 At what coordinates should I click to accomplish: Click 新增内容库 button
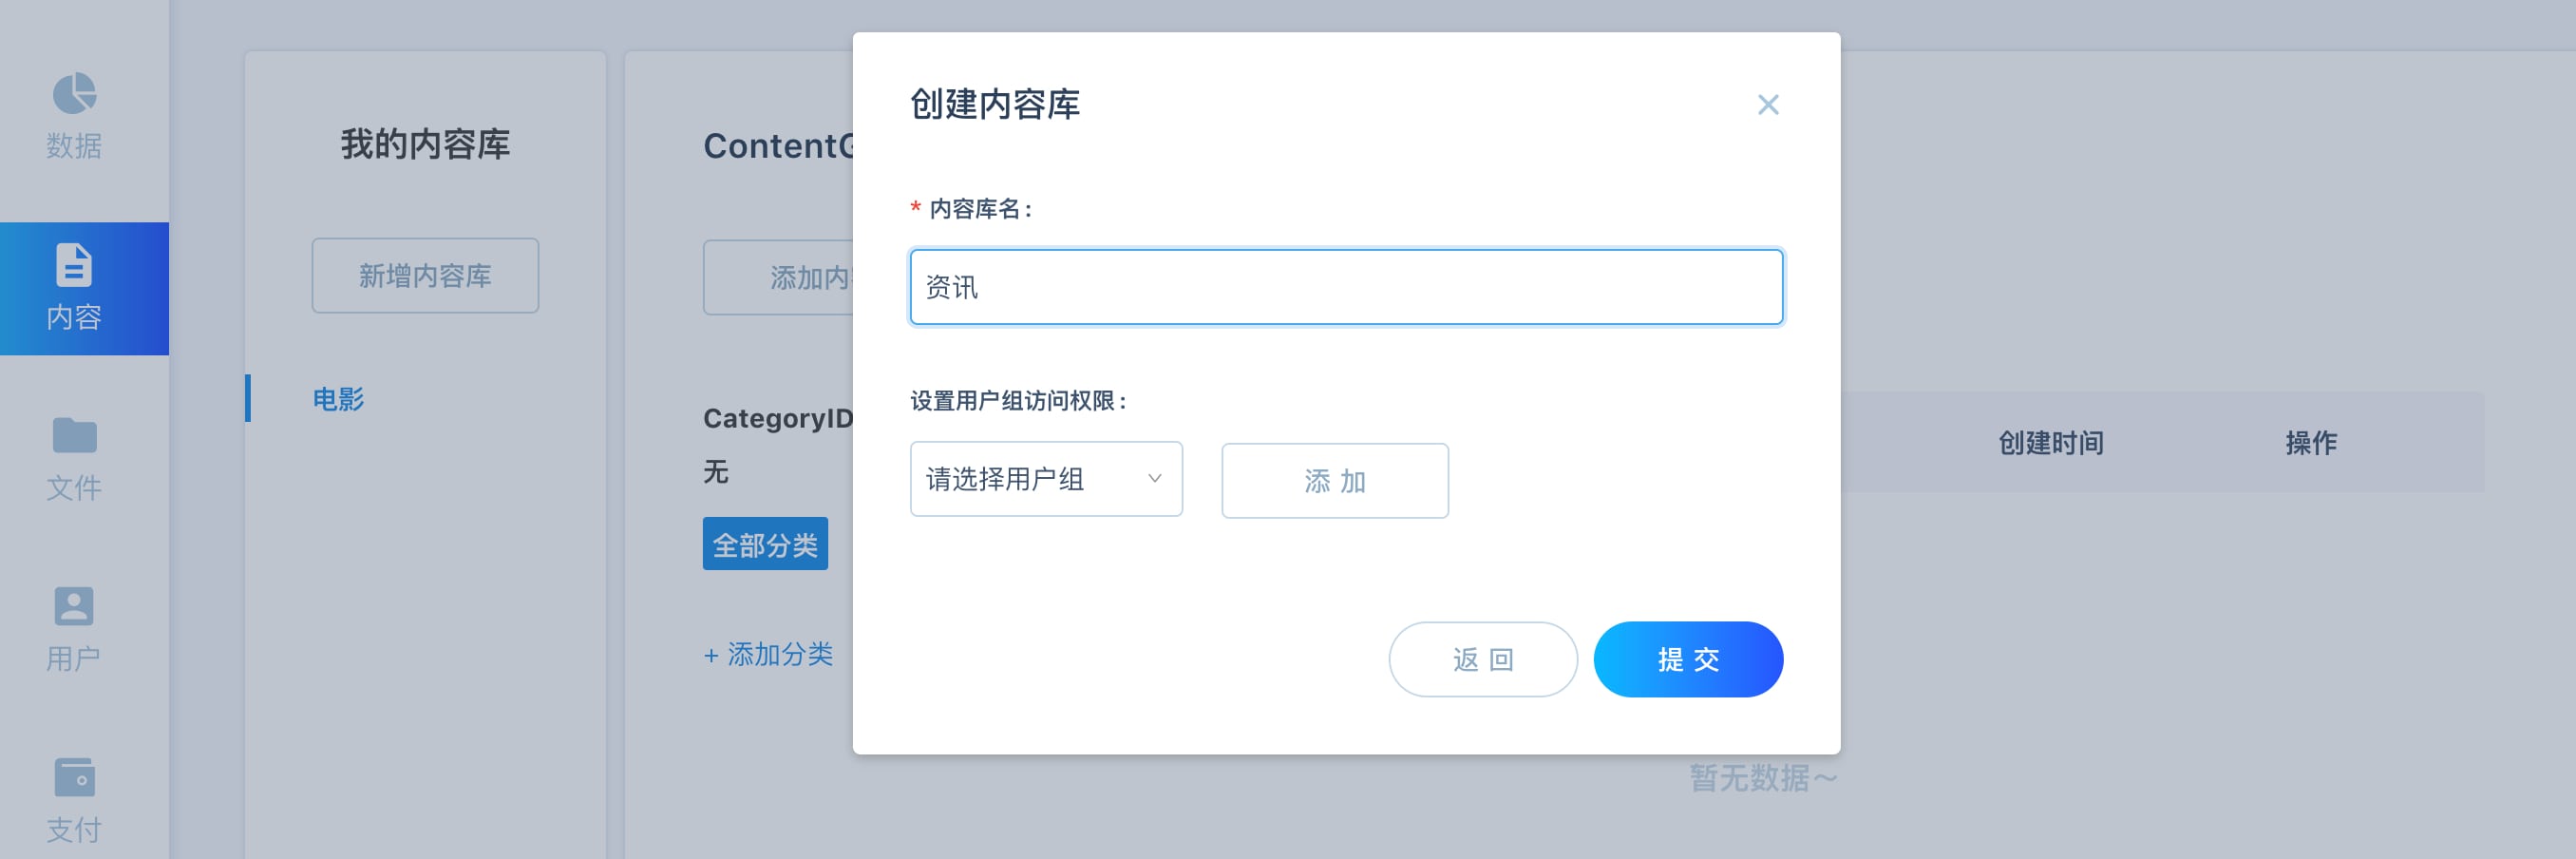pos(425,276)
